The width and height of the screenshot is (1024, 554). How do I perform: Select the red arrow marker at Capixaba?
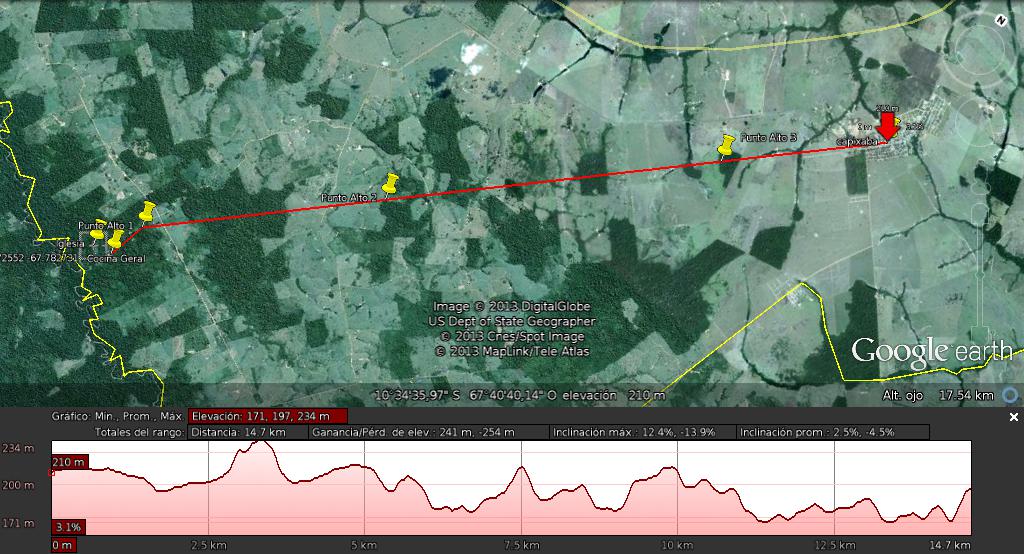[887, 127]
